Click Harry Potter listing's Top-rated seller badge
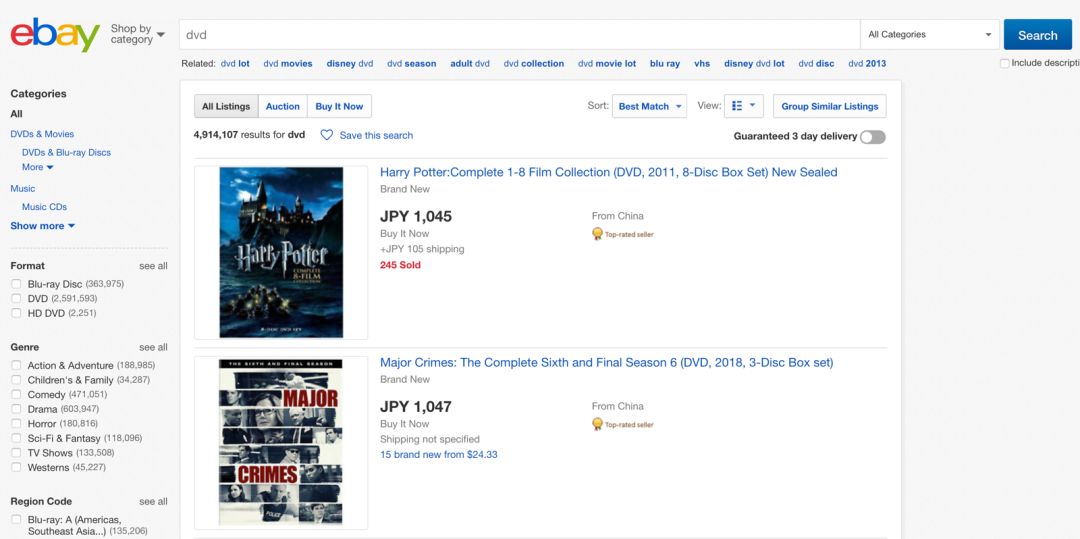This screenshot has height=539, width=1080. [x=623, y=234]
